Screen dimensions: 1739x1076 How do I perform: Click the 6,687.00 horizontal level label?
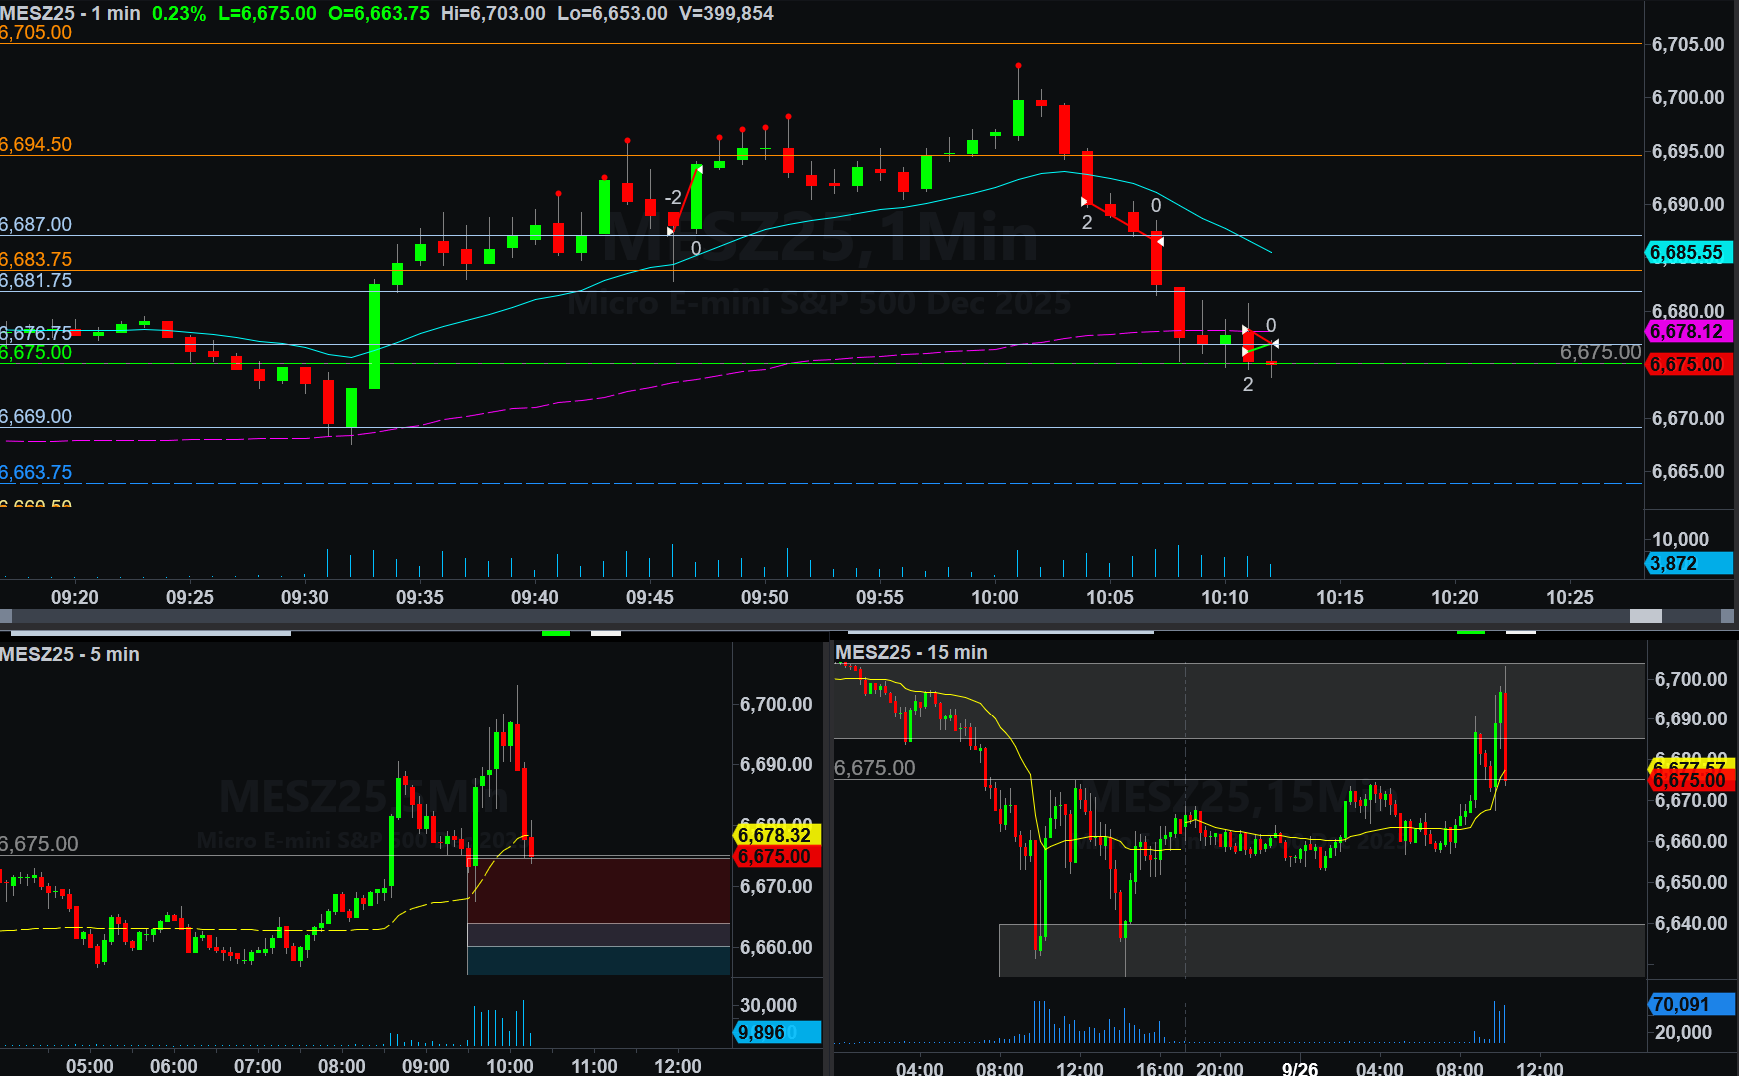tap(36, 224)
